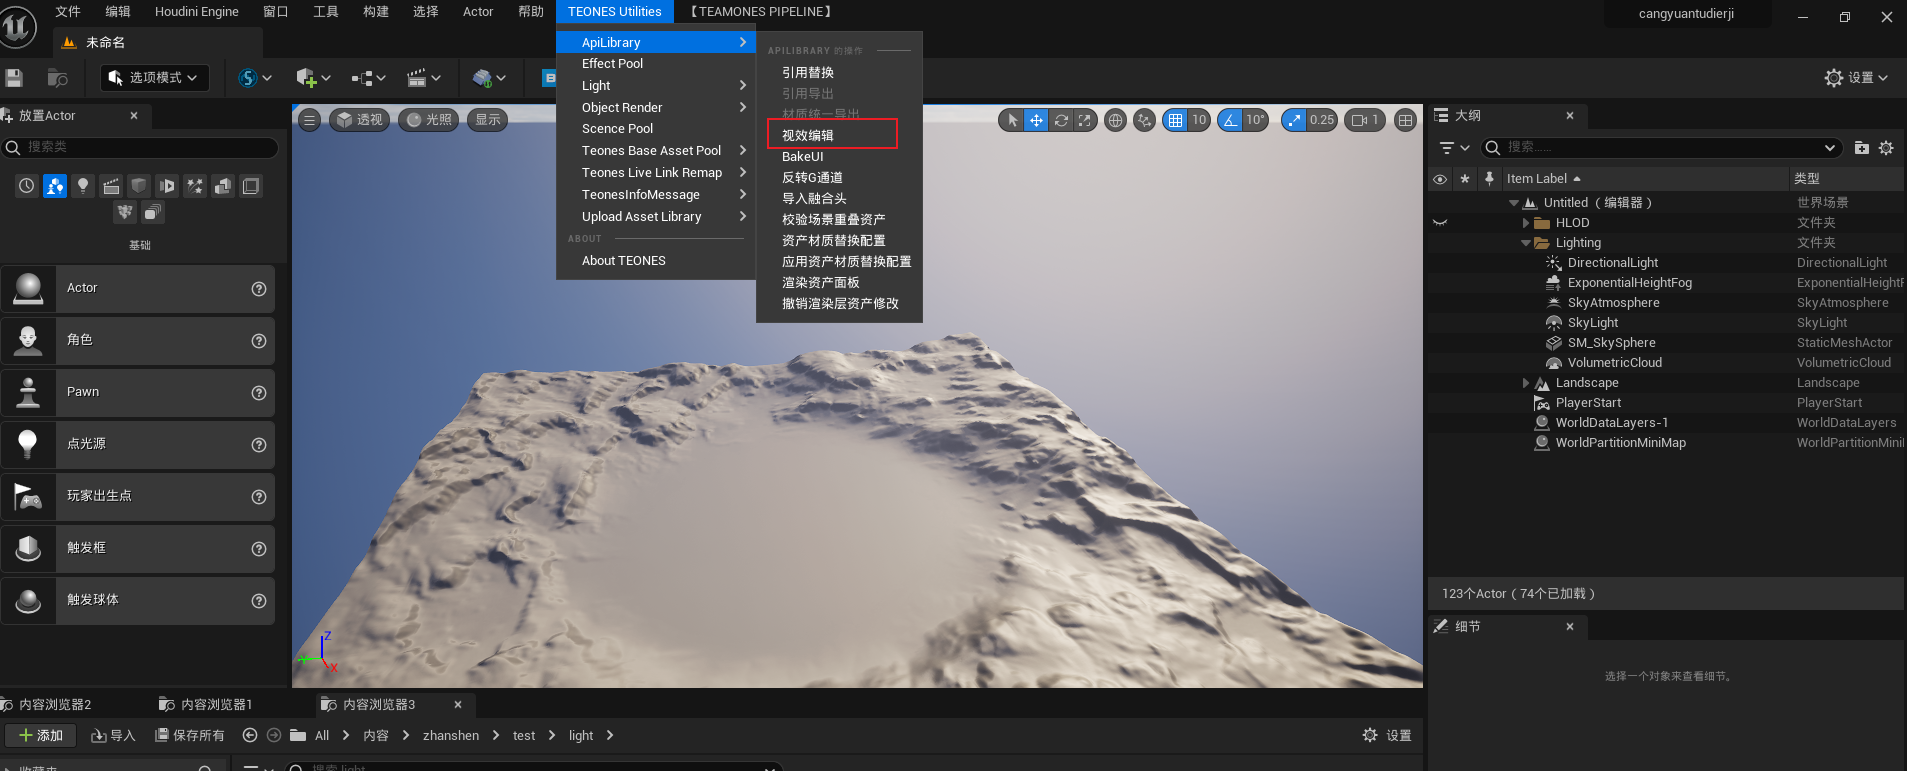Click the world coordinate globe icon
Screen dimensions: 1907x771
[1115, 120]
